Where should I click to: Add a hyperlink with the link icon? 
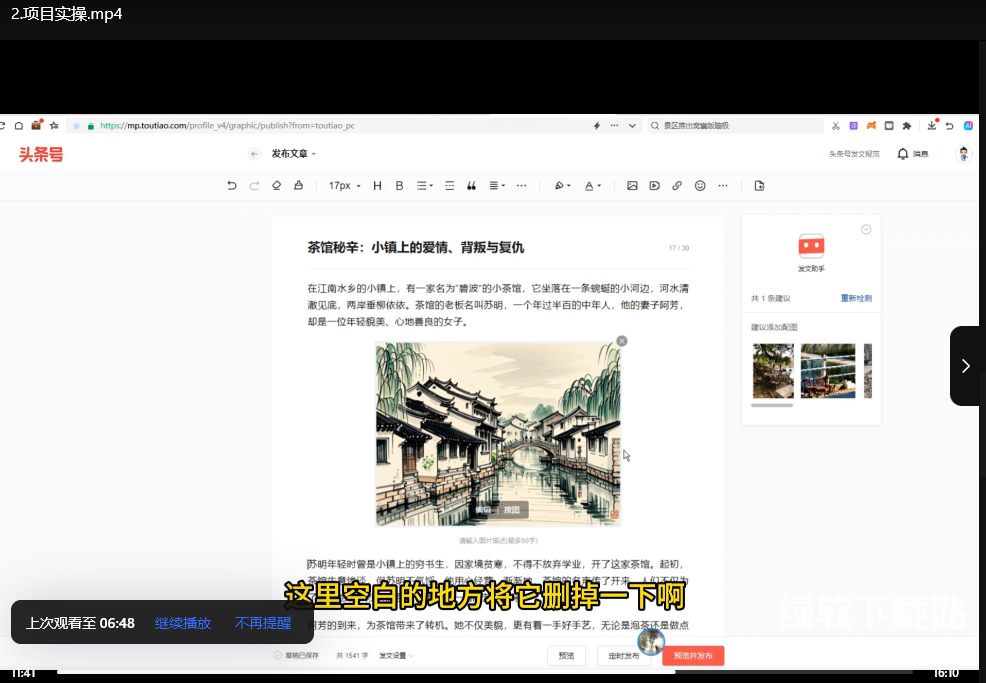pyautogui.click(x=677, y=186)
